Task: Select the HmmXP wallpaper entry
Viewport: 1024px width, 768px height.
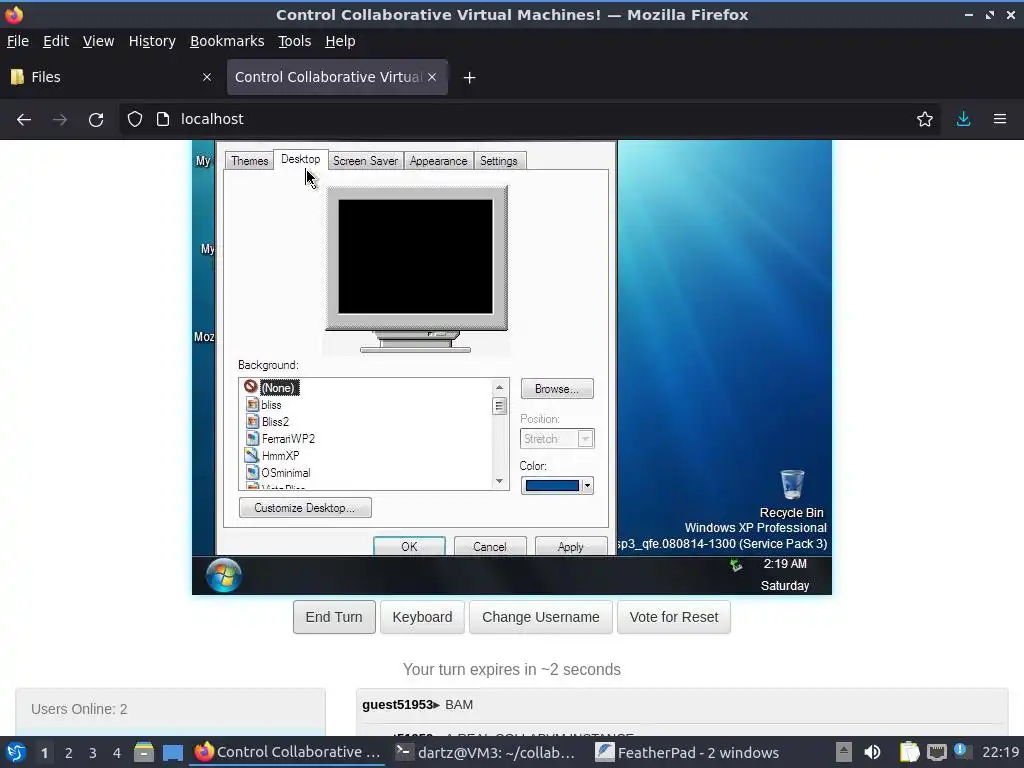Action: (272, 456)
